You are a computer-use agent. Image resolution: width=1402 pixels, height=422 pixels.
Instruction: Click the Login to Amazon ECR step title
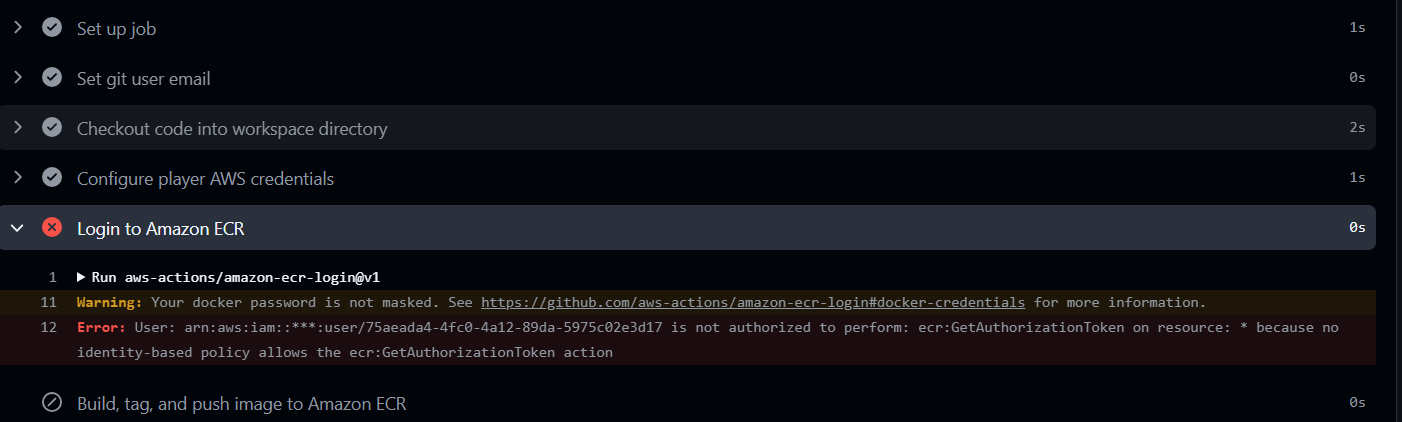(161, 229)
